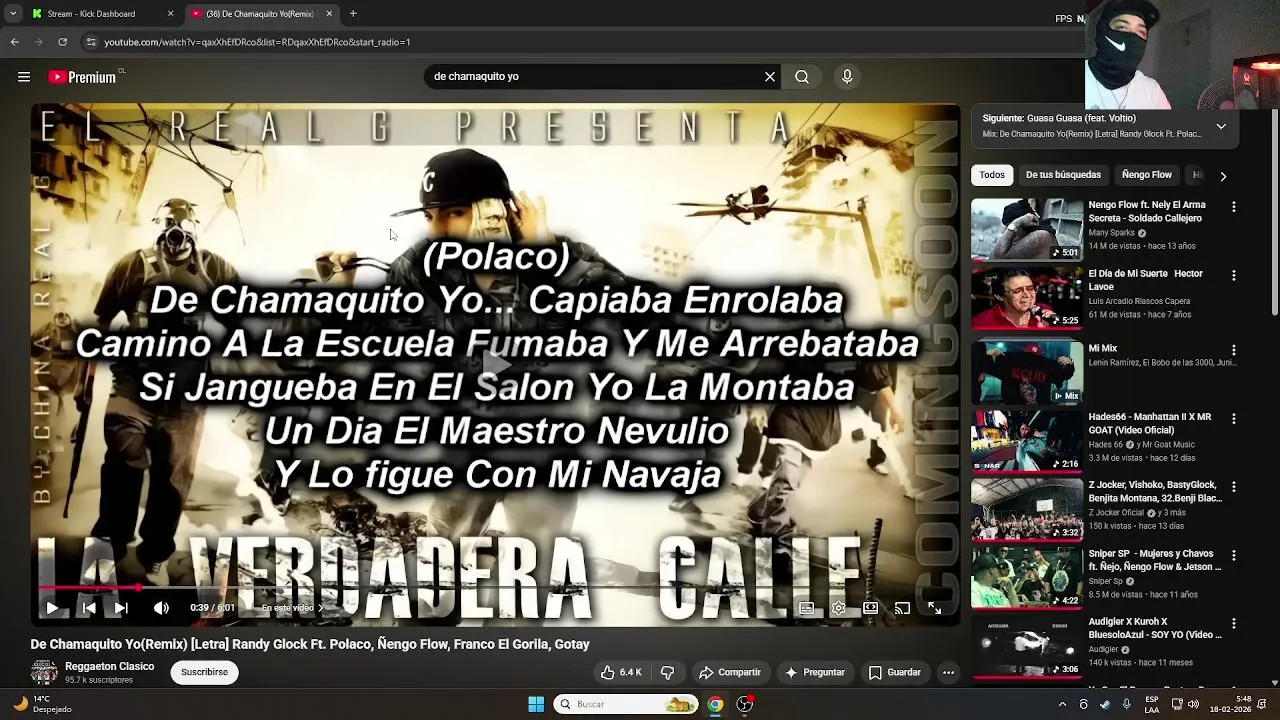Show hidden system tray icons chevron

[1062, 704]
